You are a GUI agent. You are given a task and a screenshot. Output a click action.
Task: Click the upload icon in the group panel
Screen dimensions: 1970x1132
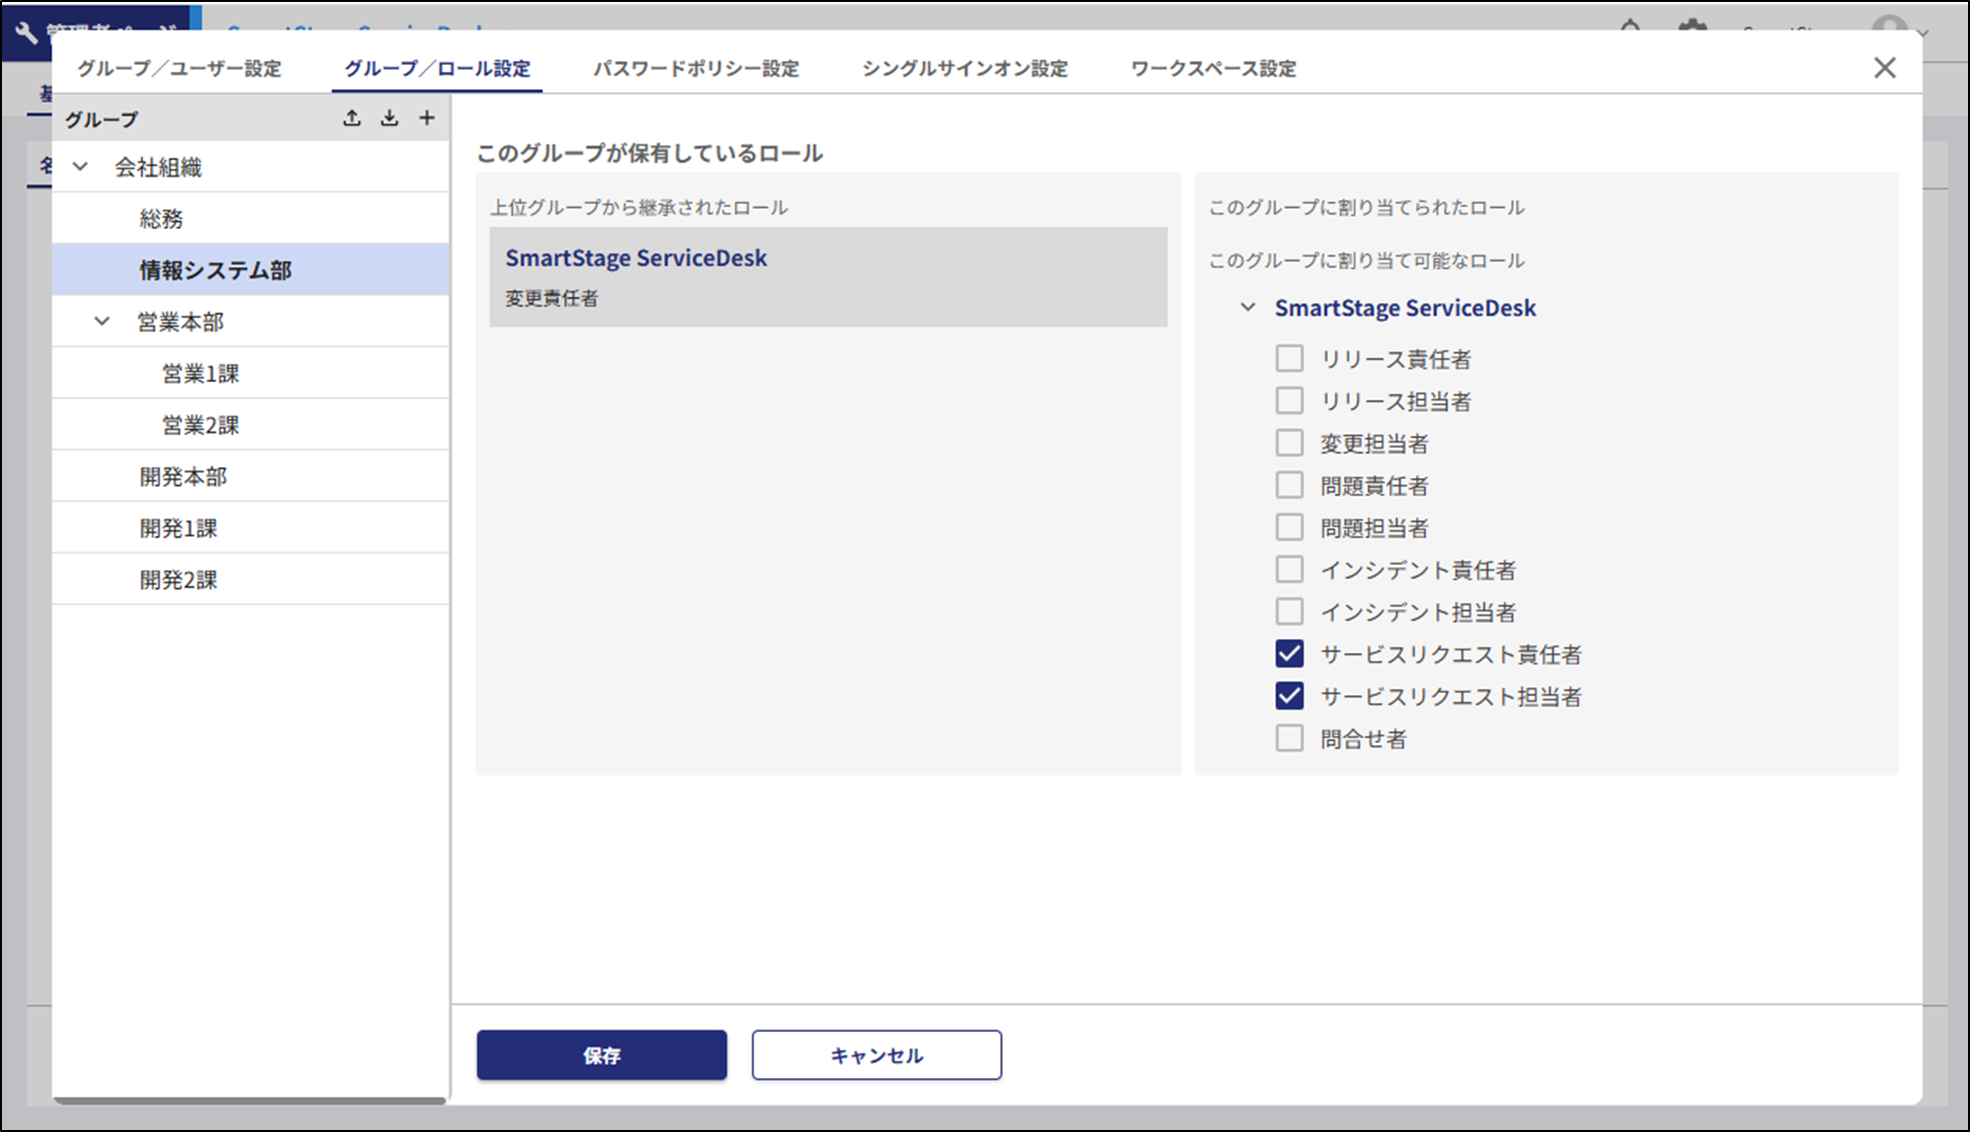tap(352, 117)
